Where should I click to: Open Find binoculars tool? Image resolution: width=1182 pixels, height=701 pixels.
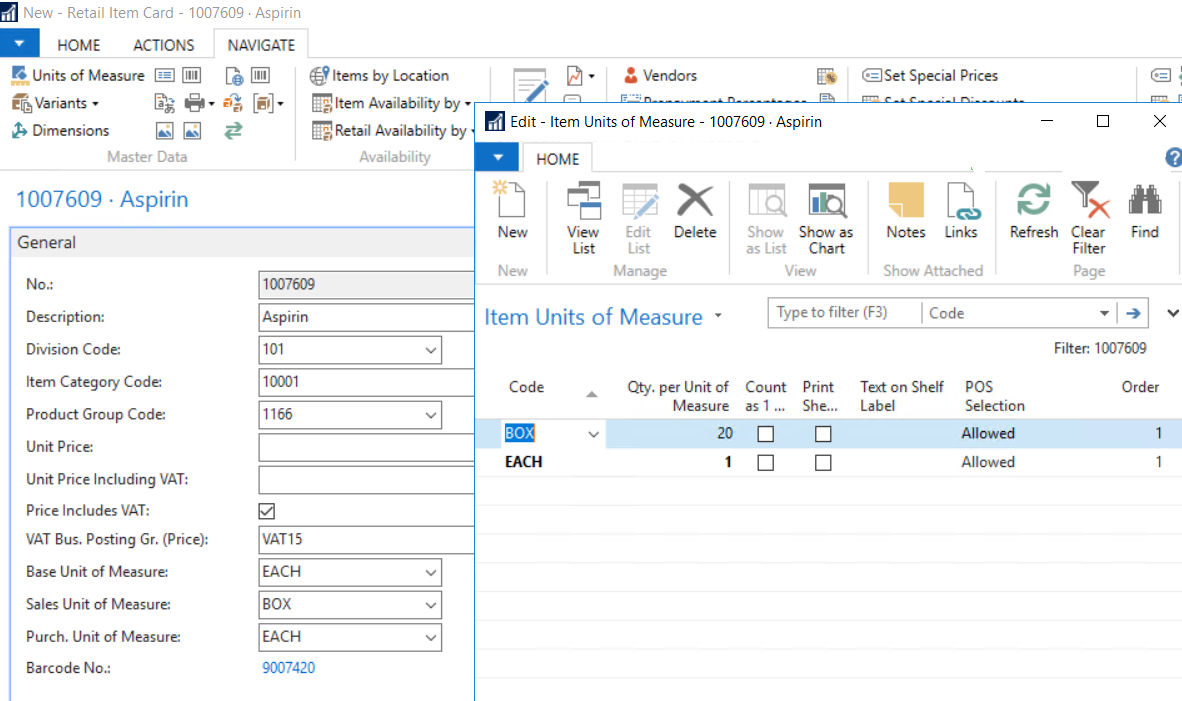pyautogui.click(x=1144, y=210)
